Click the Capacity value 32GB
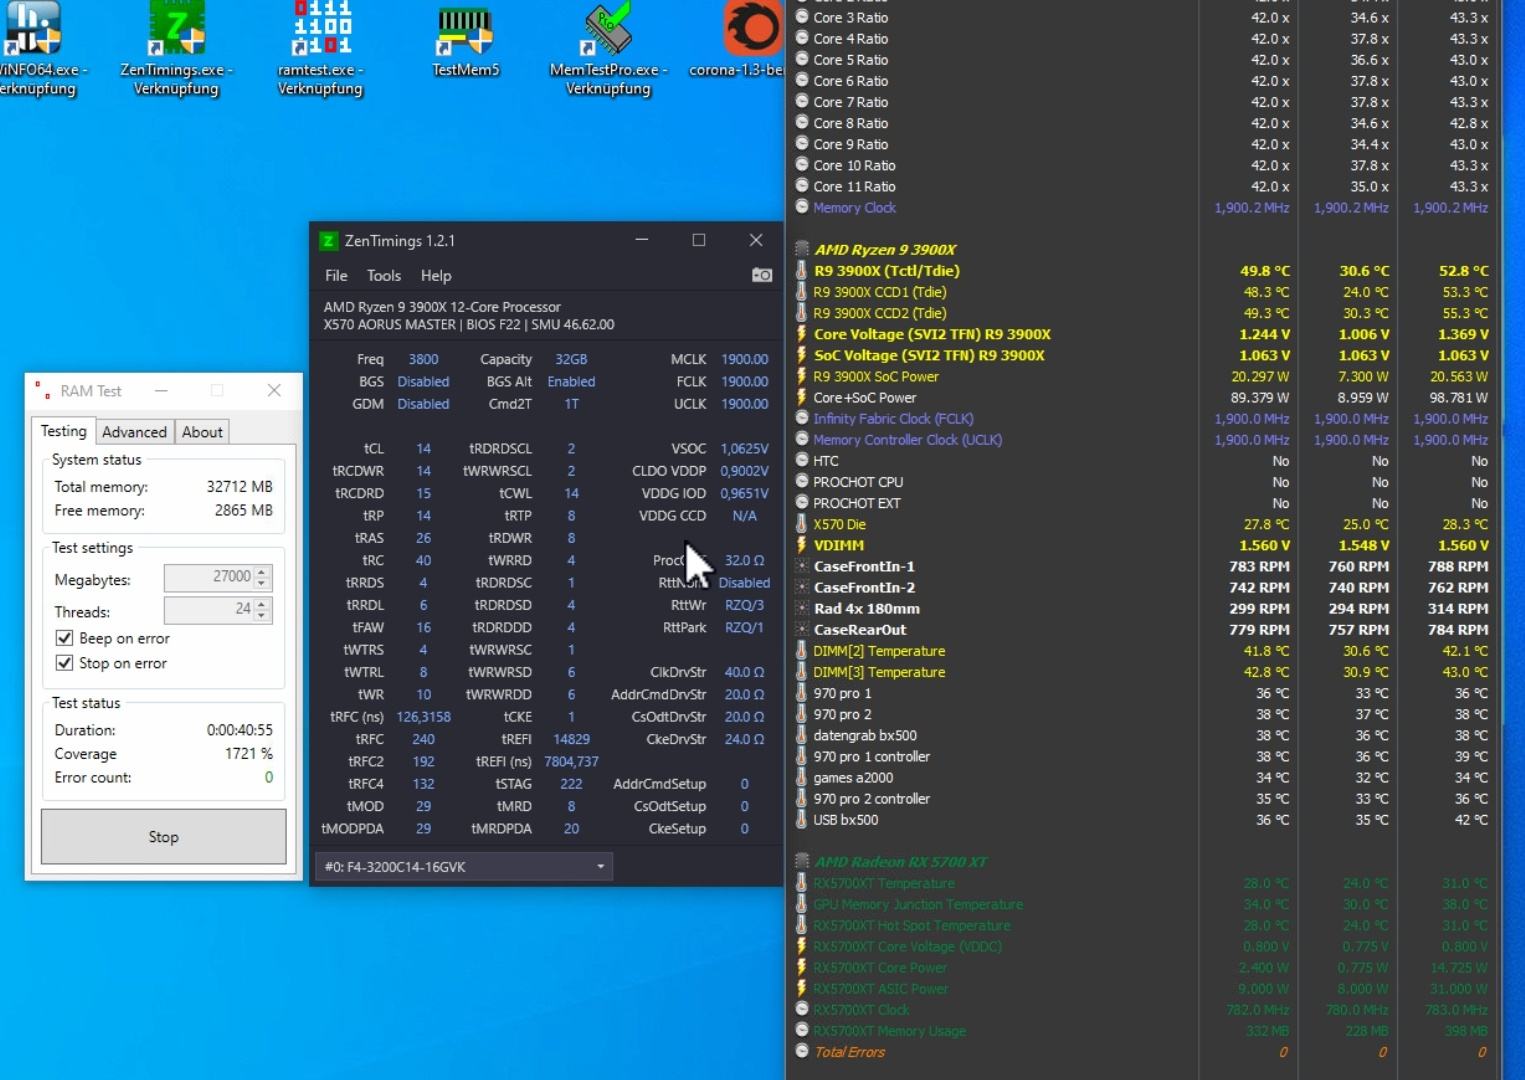 (571, 359)
